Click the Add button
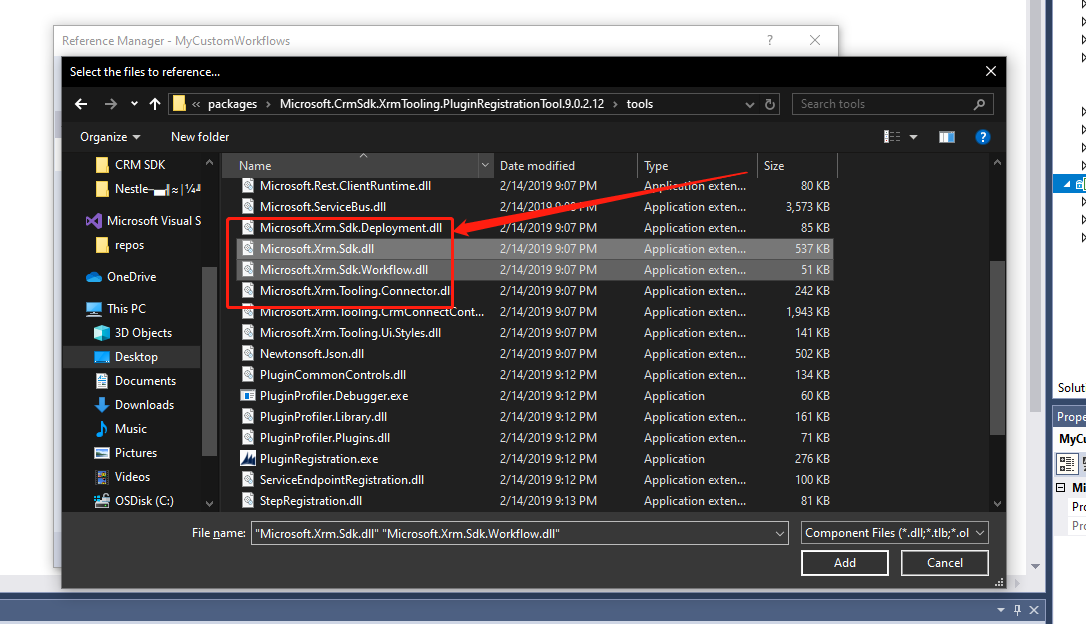1086x624 pixels. point(844,563)
